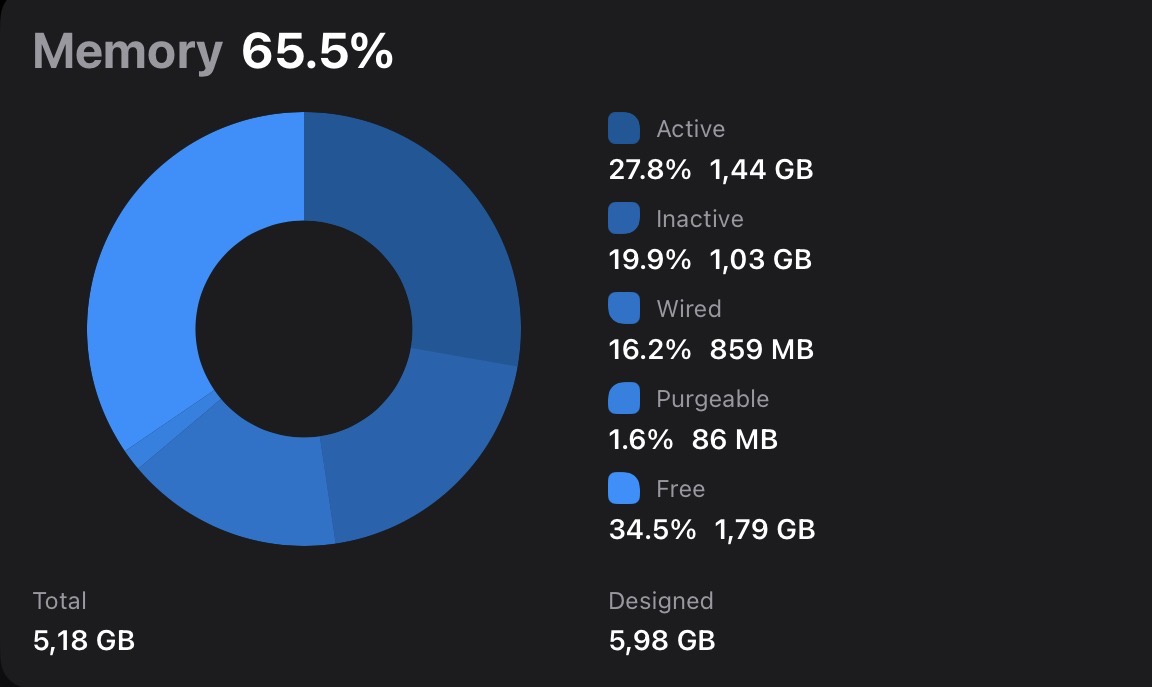Select the Wired label in legend
This screenshot has height=687, width=1152.
point(688,309)
